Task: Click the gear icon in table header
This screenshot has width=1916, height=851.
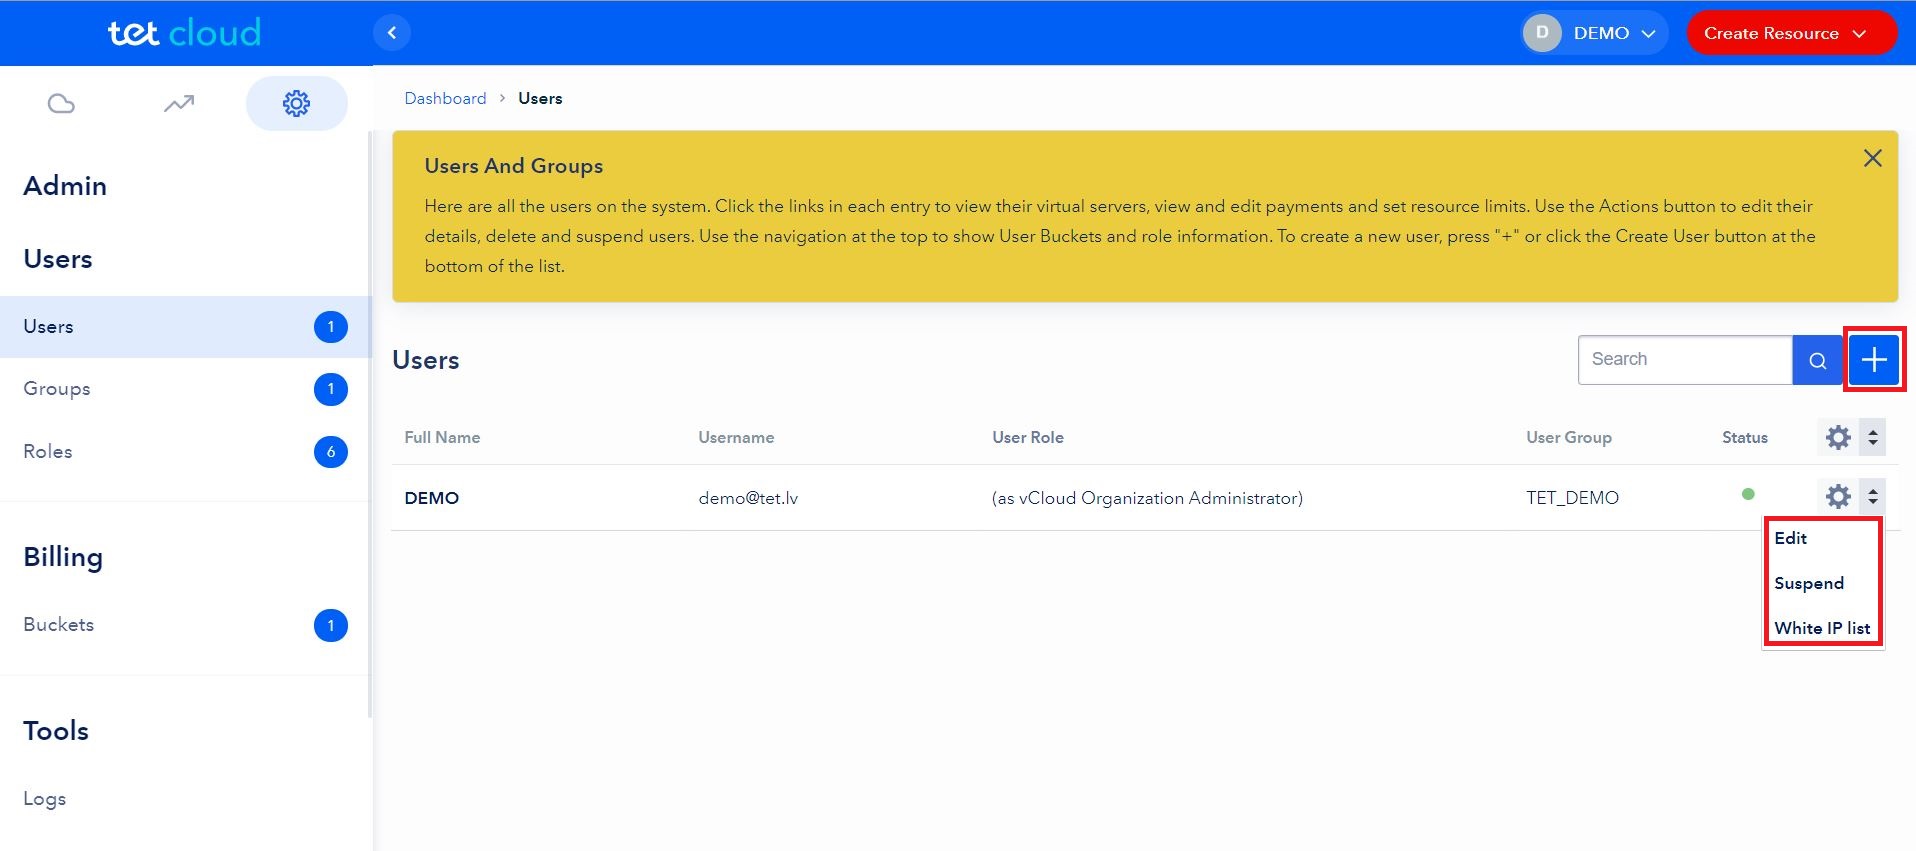Action: pos(1838,437)
